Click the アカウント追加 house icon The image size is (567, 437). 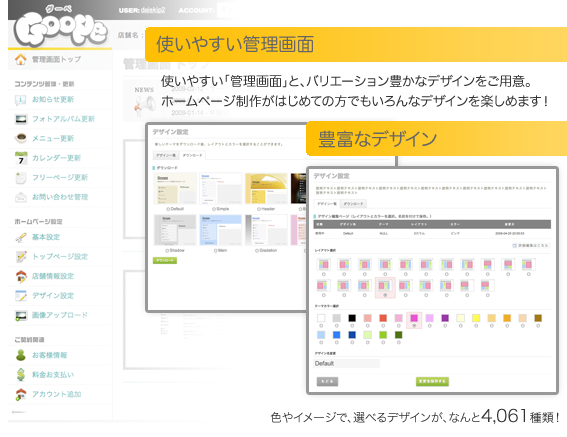click(x=21, y=394)
